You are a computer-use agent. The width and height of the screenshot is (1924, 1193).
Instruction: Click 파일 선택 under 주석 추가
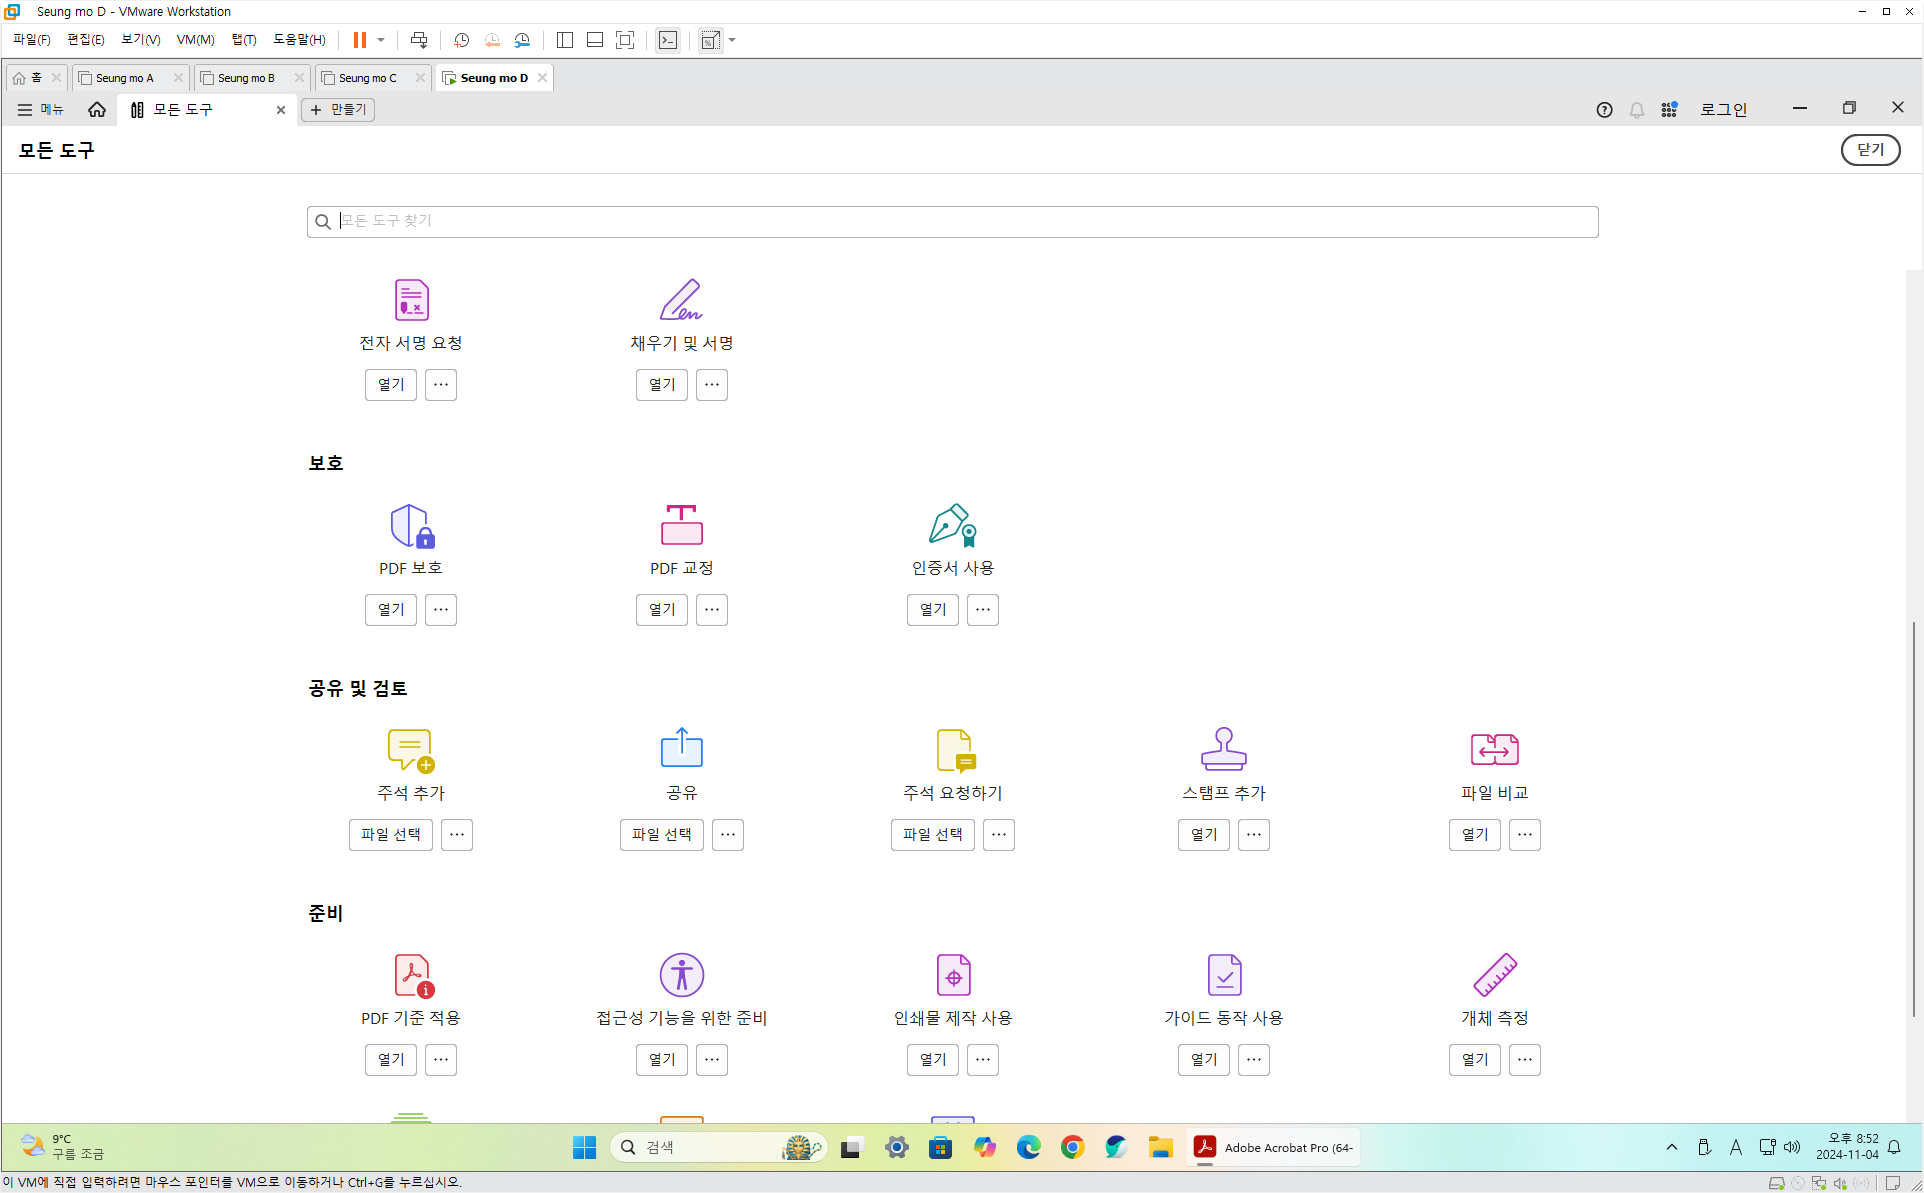click(390, 834)
